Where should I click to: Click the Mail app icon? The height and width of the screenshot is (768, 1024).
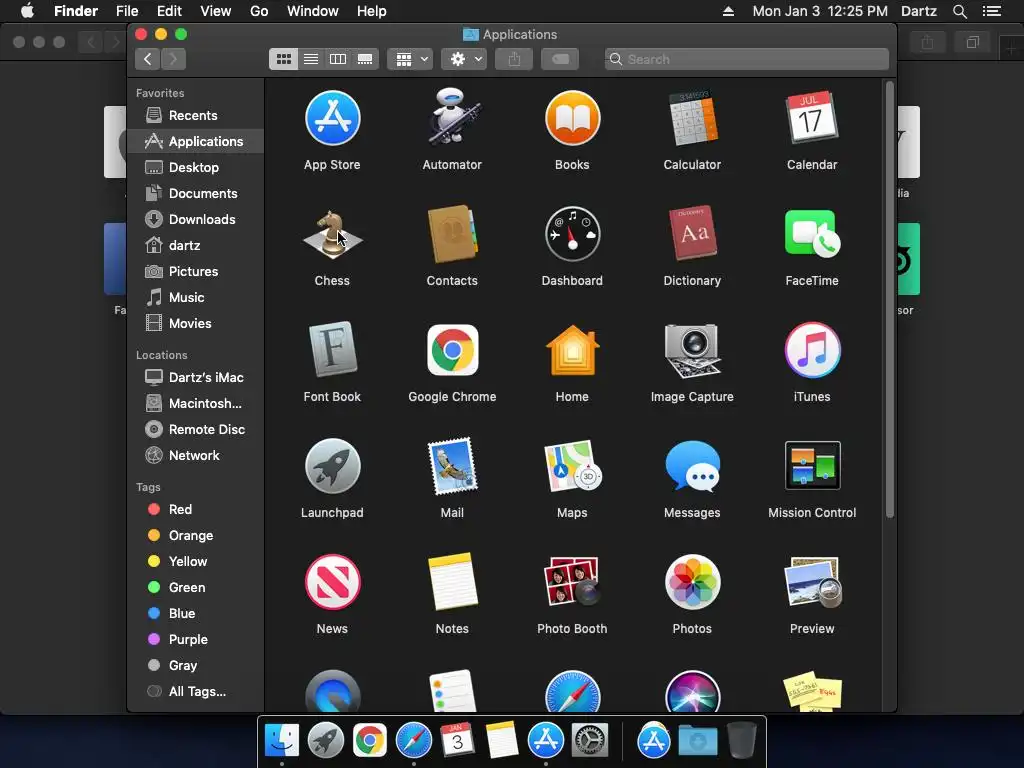click(x=452, y=466)
